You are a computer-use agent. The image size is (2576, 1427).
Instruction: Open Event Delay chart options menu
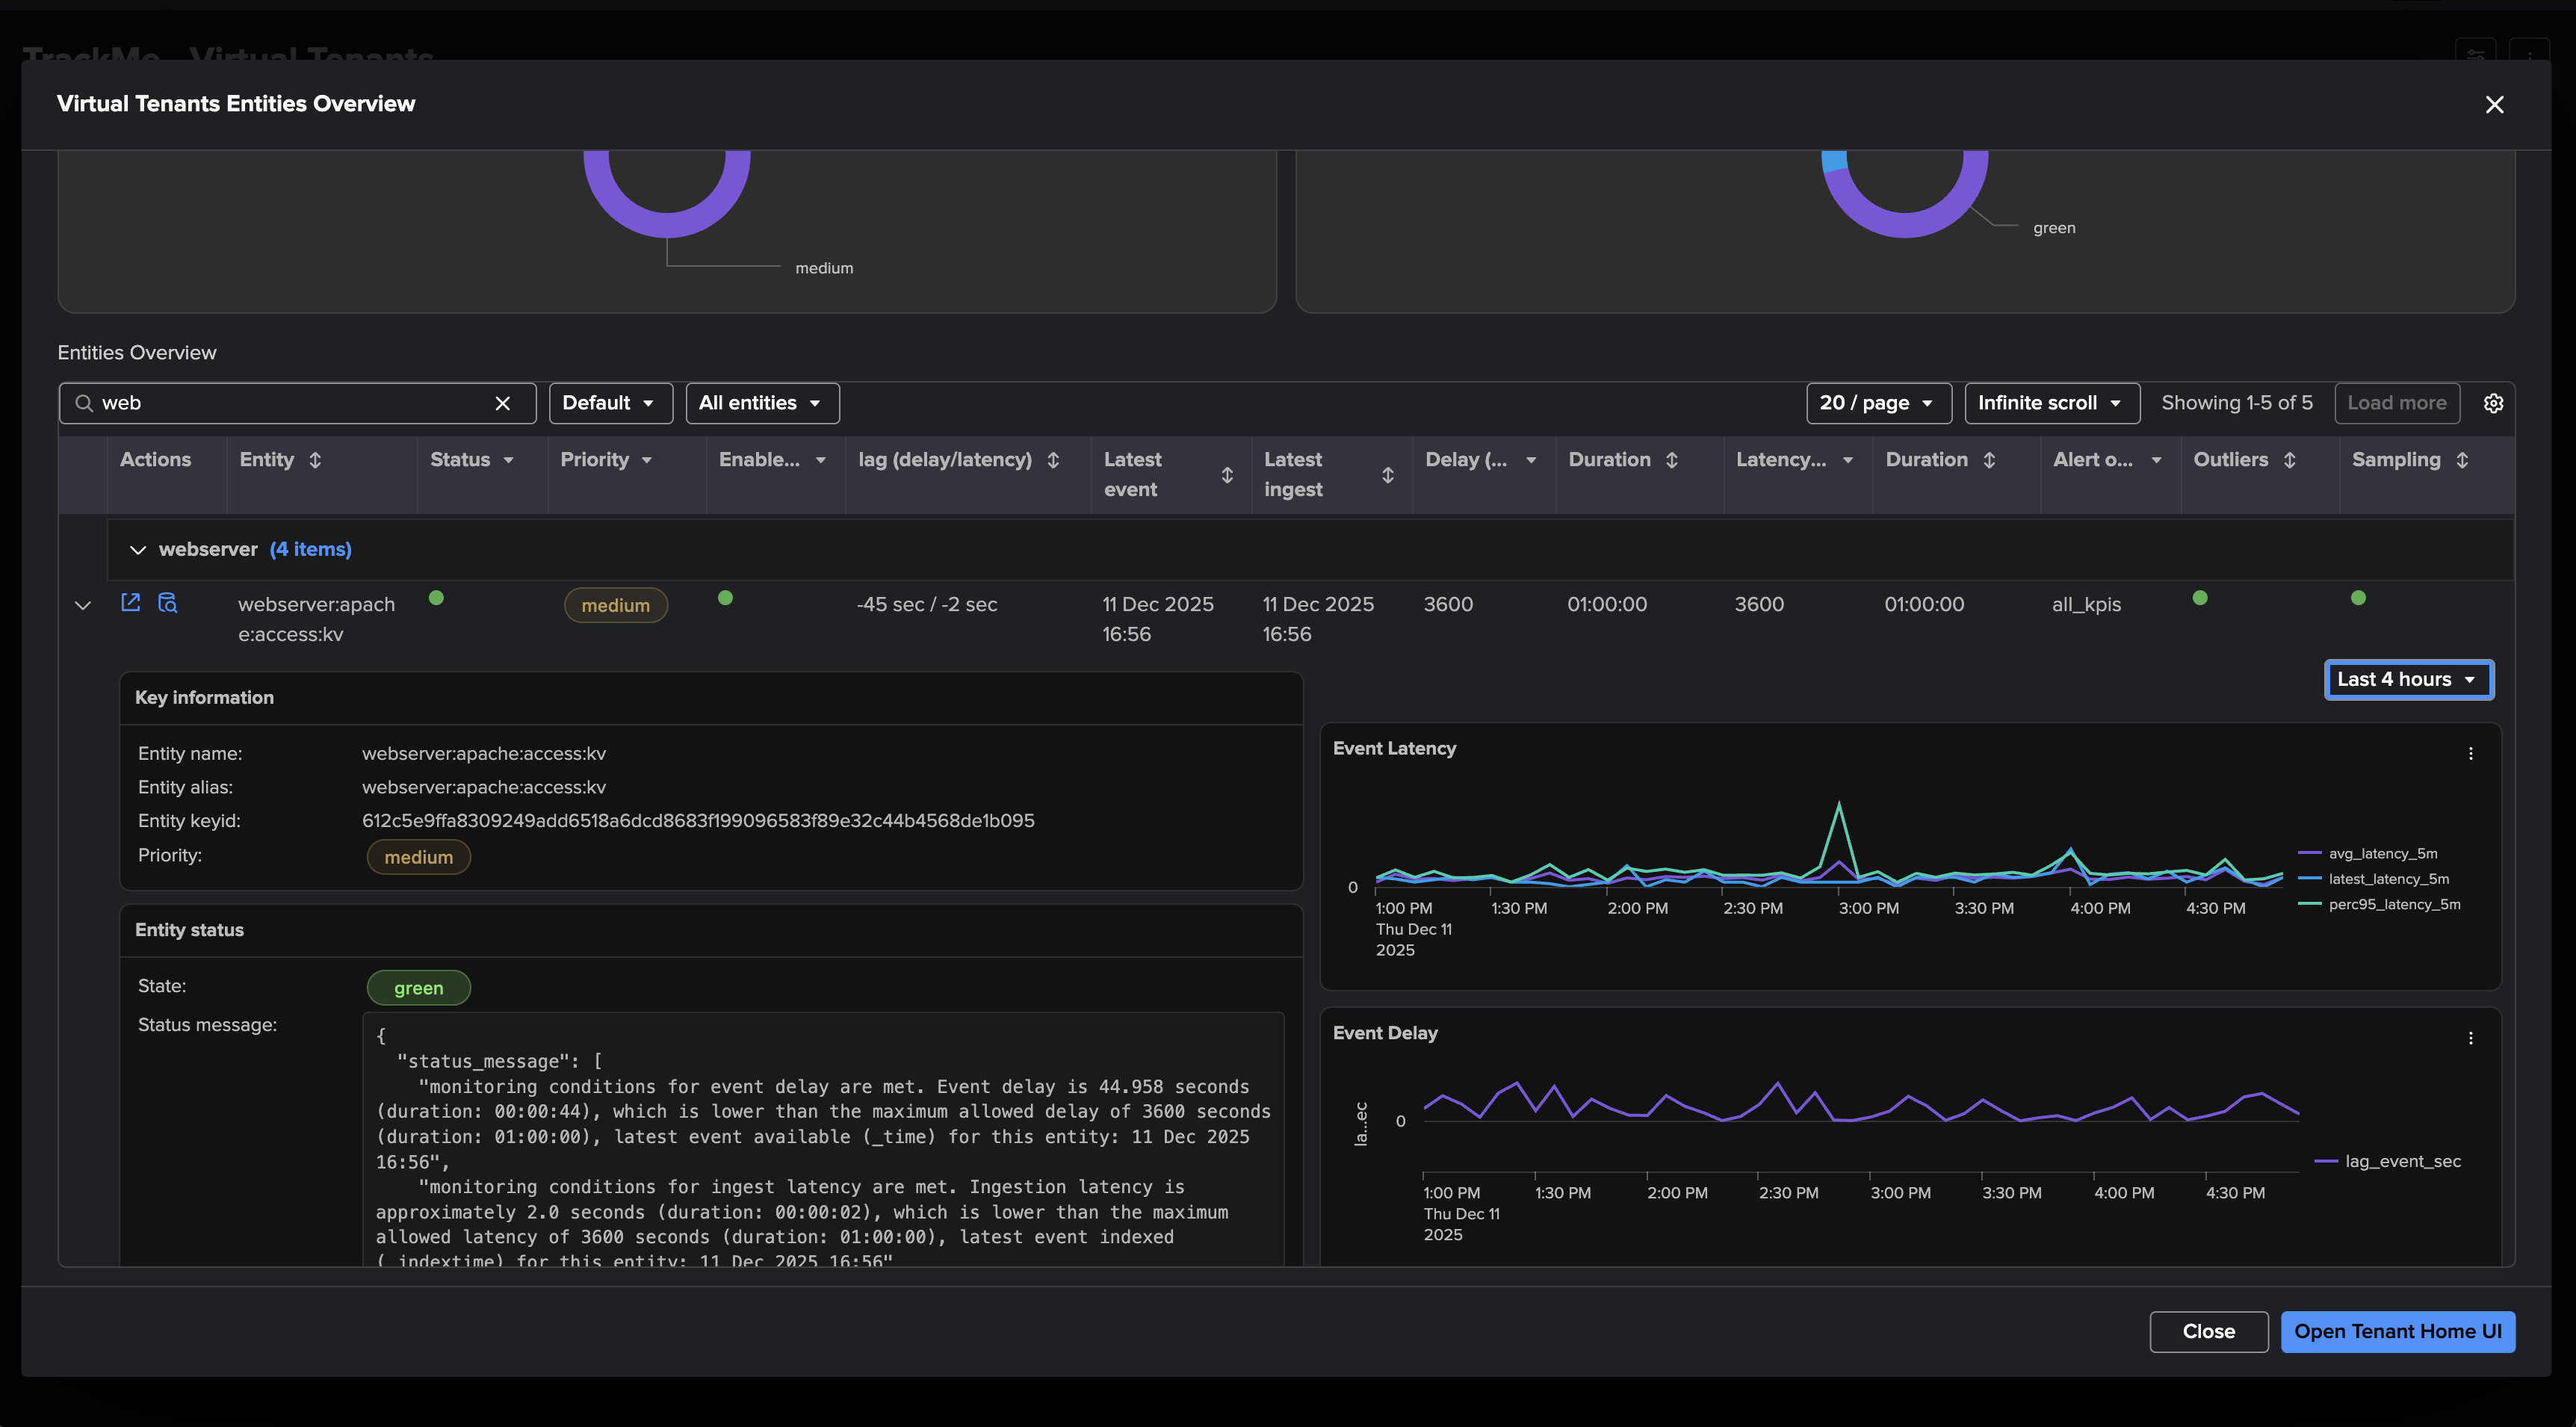coord(2470,1038)
